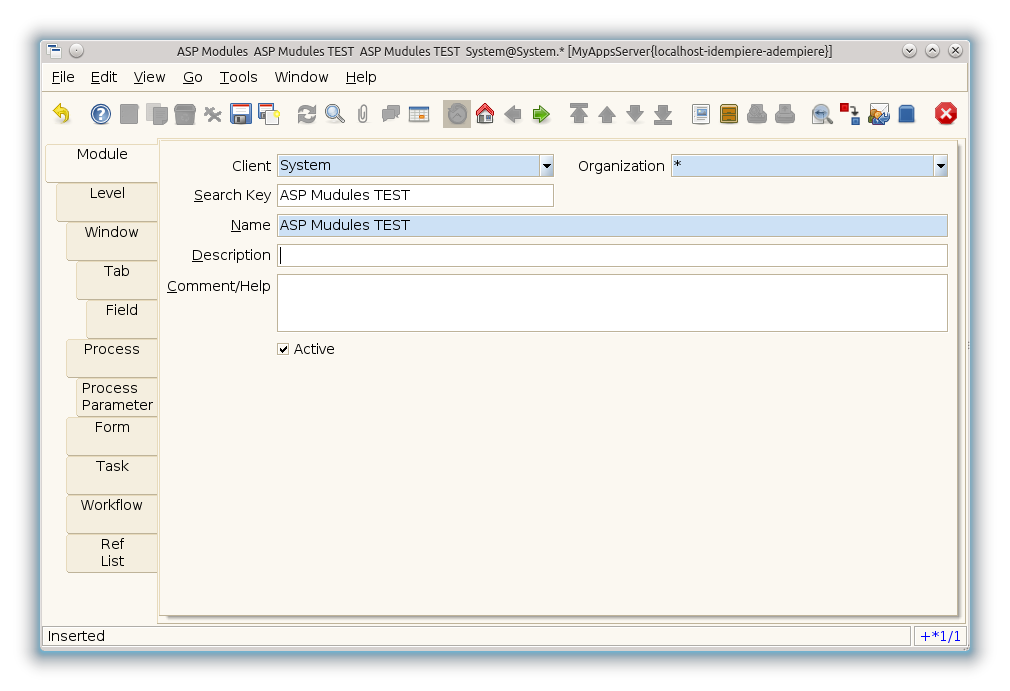The image size is (1010, 691).
Task: Switch to the Process Parameter tab
Action: [x=117, y=397]
